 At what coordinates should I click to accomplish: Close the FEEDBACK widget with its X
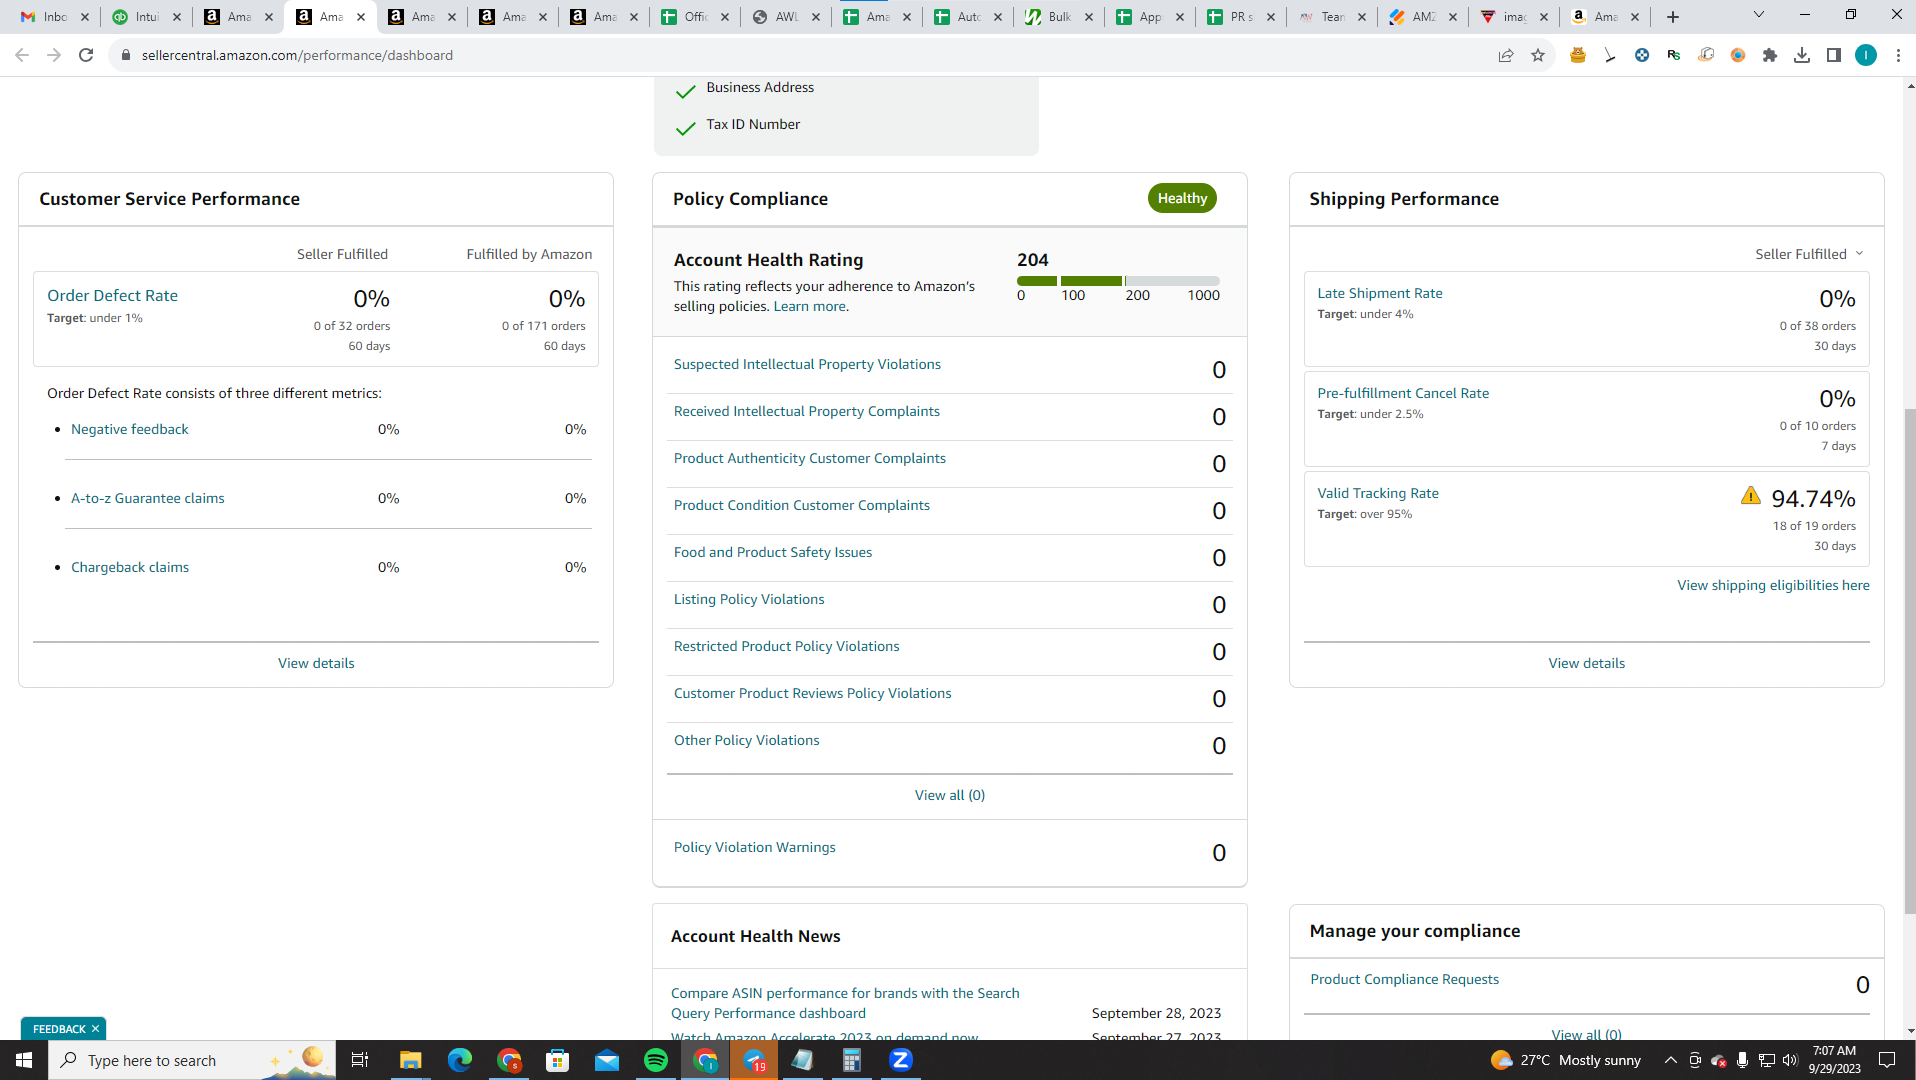tap(96, 1029)
